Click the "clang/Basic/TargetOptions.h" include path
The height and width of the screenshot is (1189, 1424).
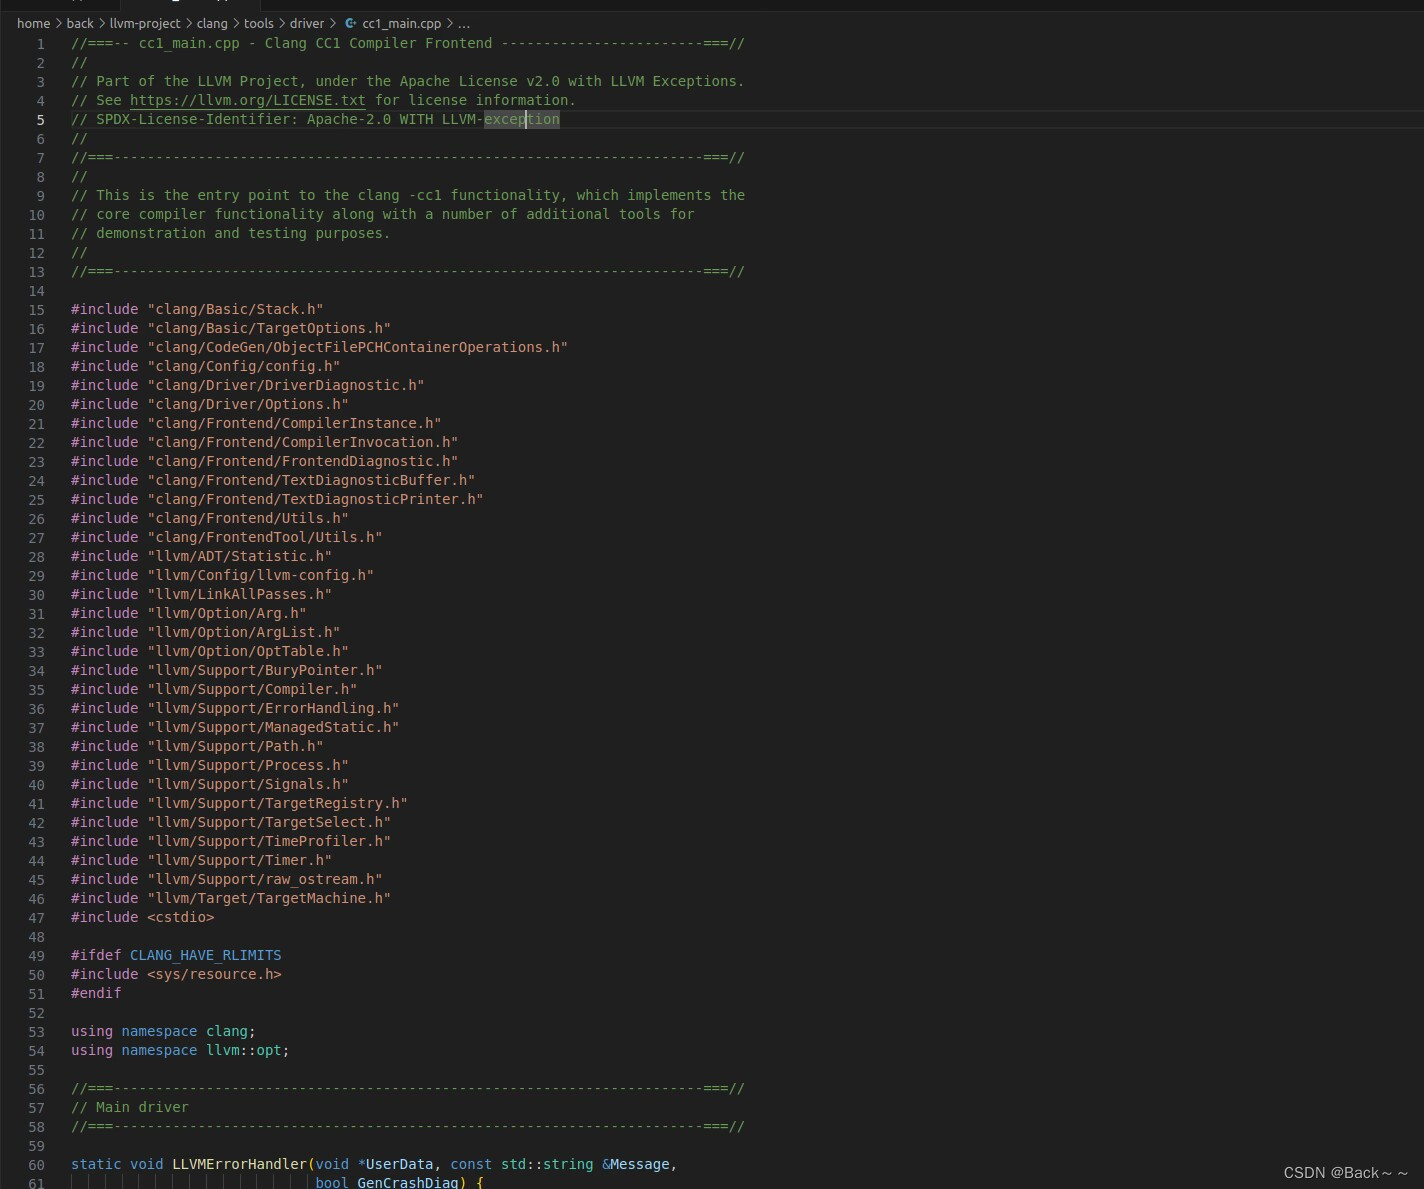pyautogui.click(x=269, y=328)
